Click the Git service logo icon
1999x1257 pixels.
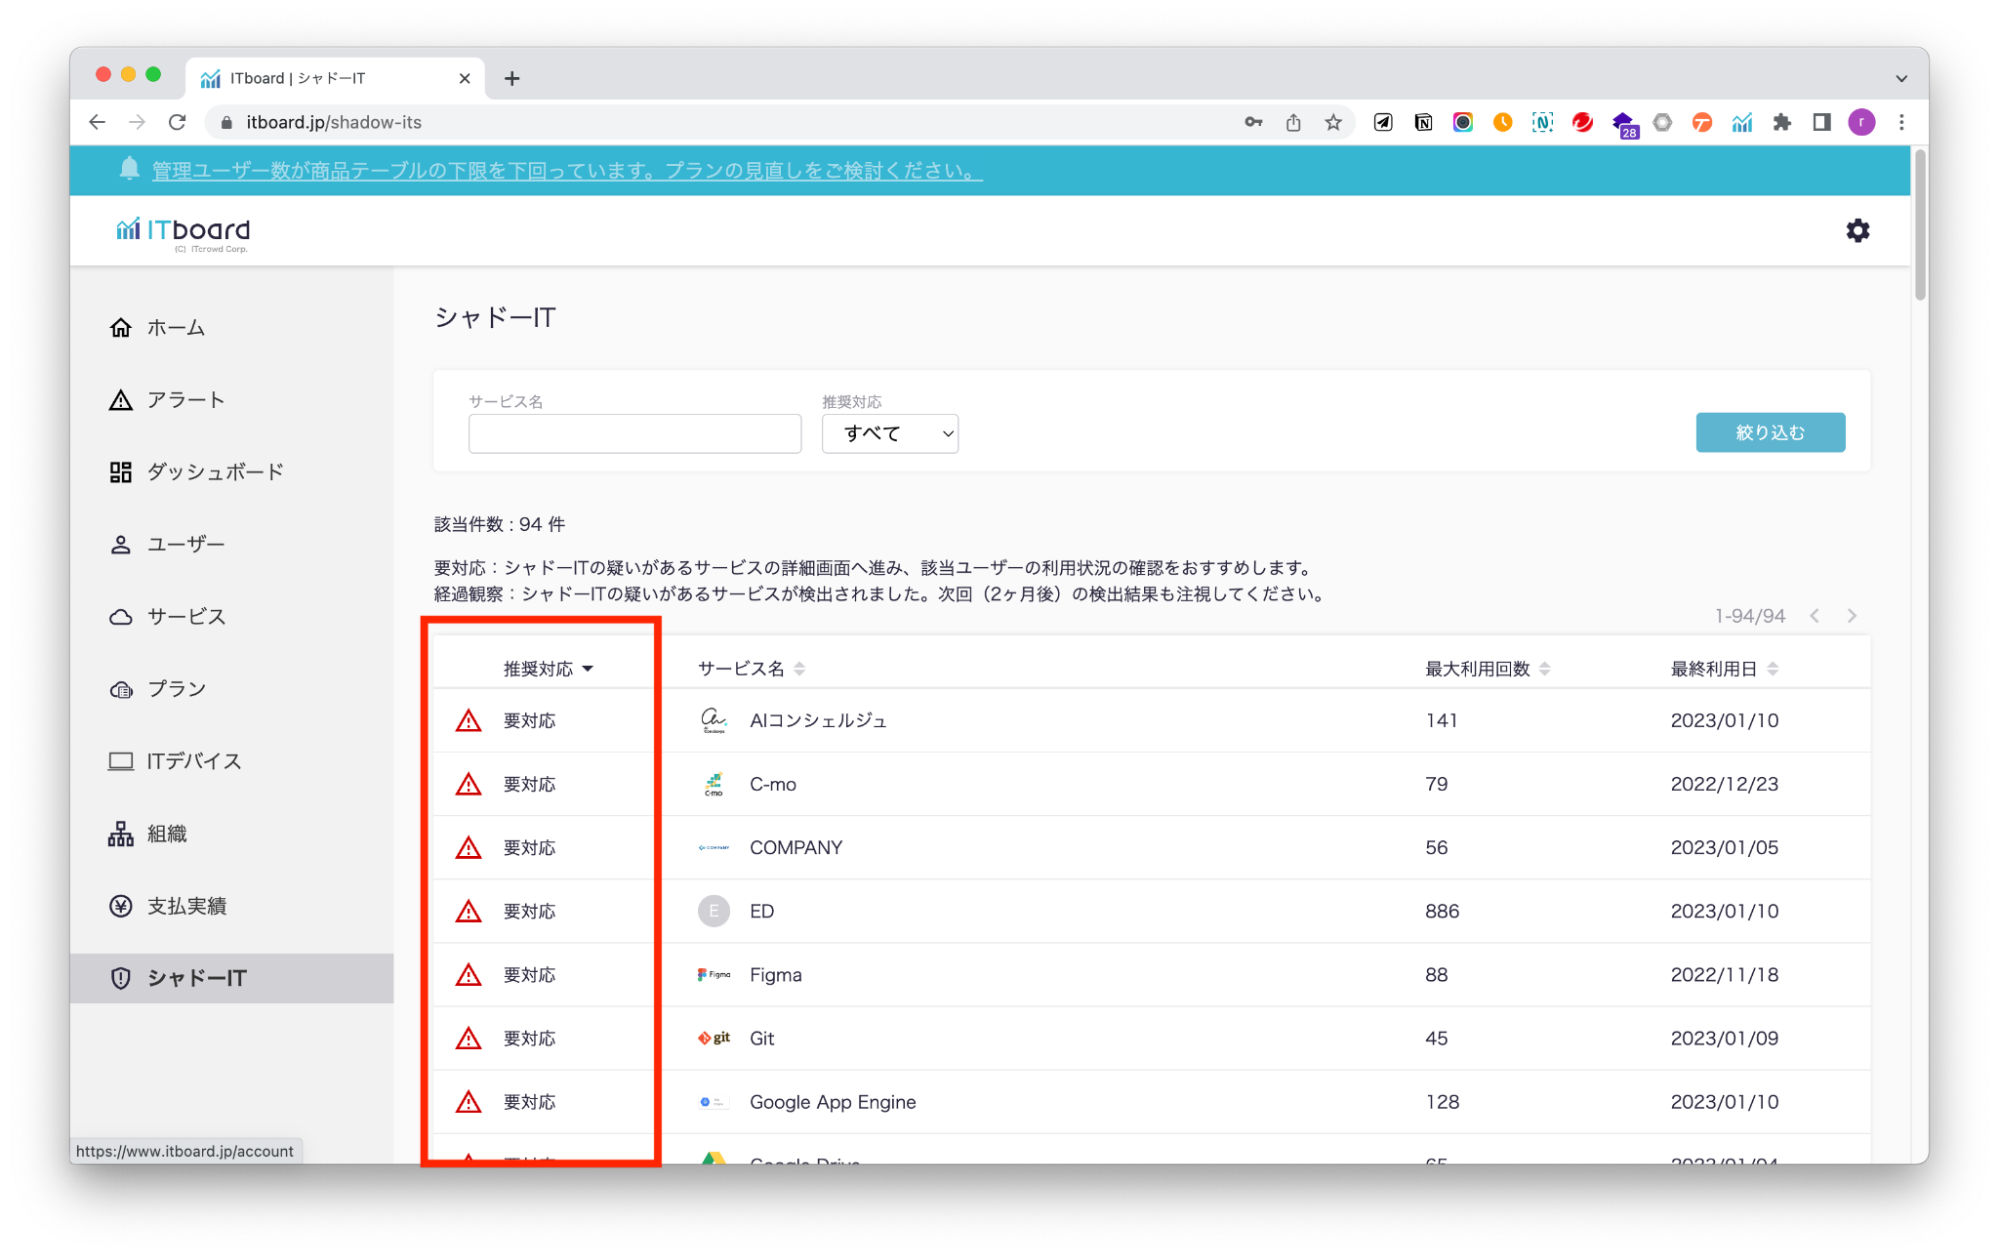coord(713,1038)
